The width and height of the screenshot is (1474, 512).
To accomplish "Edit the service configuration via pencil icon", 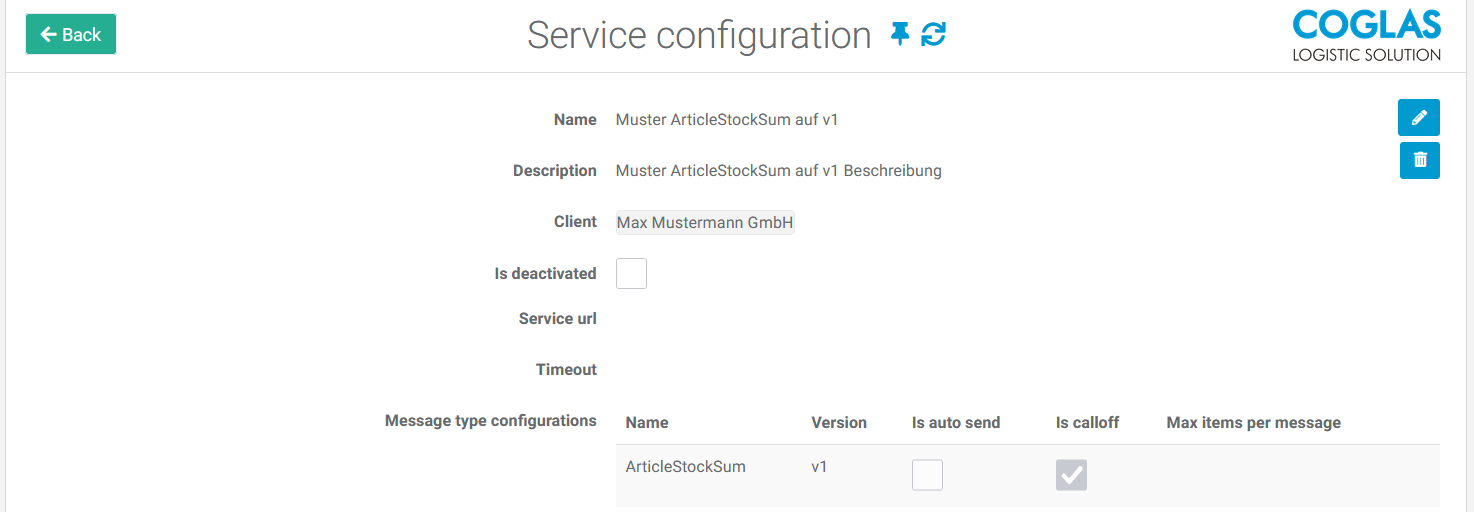I will tap(1419, 118).
